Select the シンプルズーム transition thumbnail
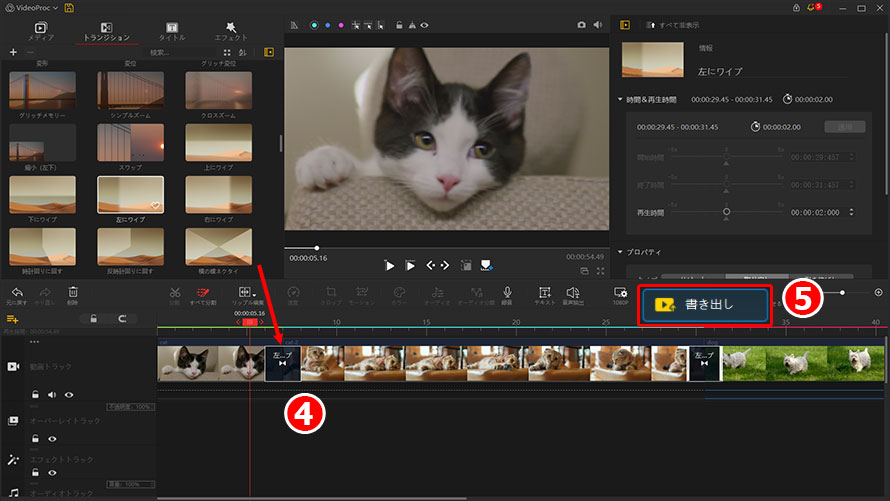Screen dimensions: 890x501 point(131,90)
